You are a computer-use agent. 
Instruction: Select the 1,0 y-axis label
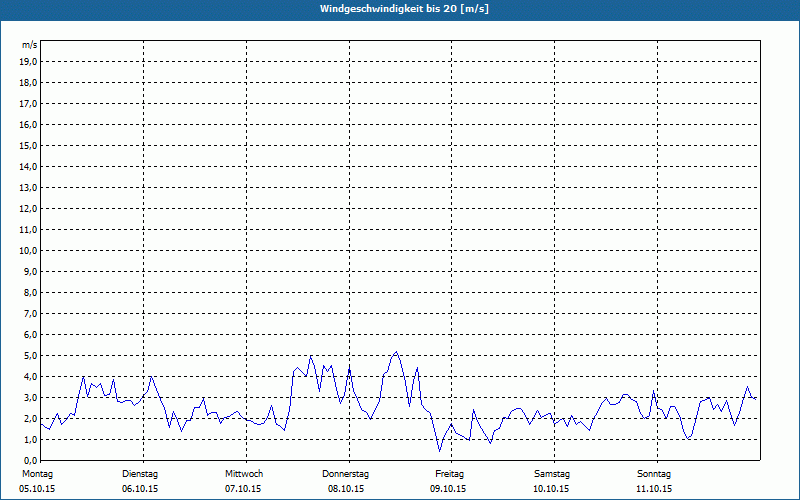(30, 439)
